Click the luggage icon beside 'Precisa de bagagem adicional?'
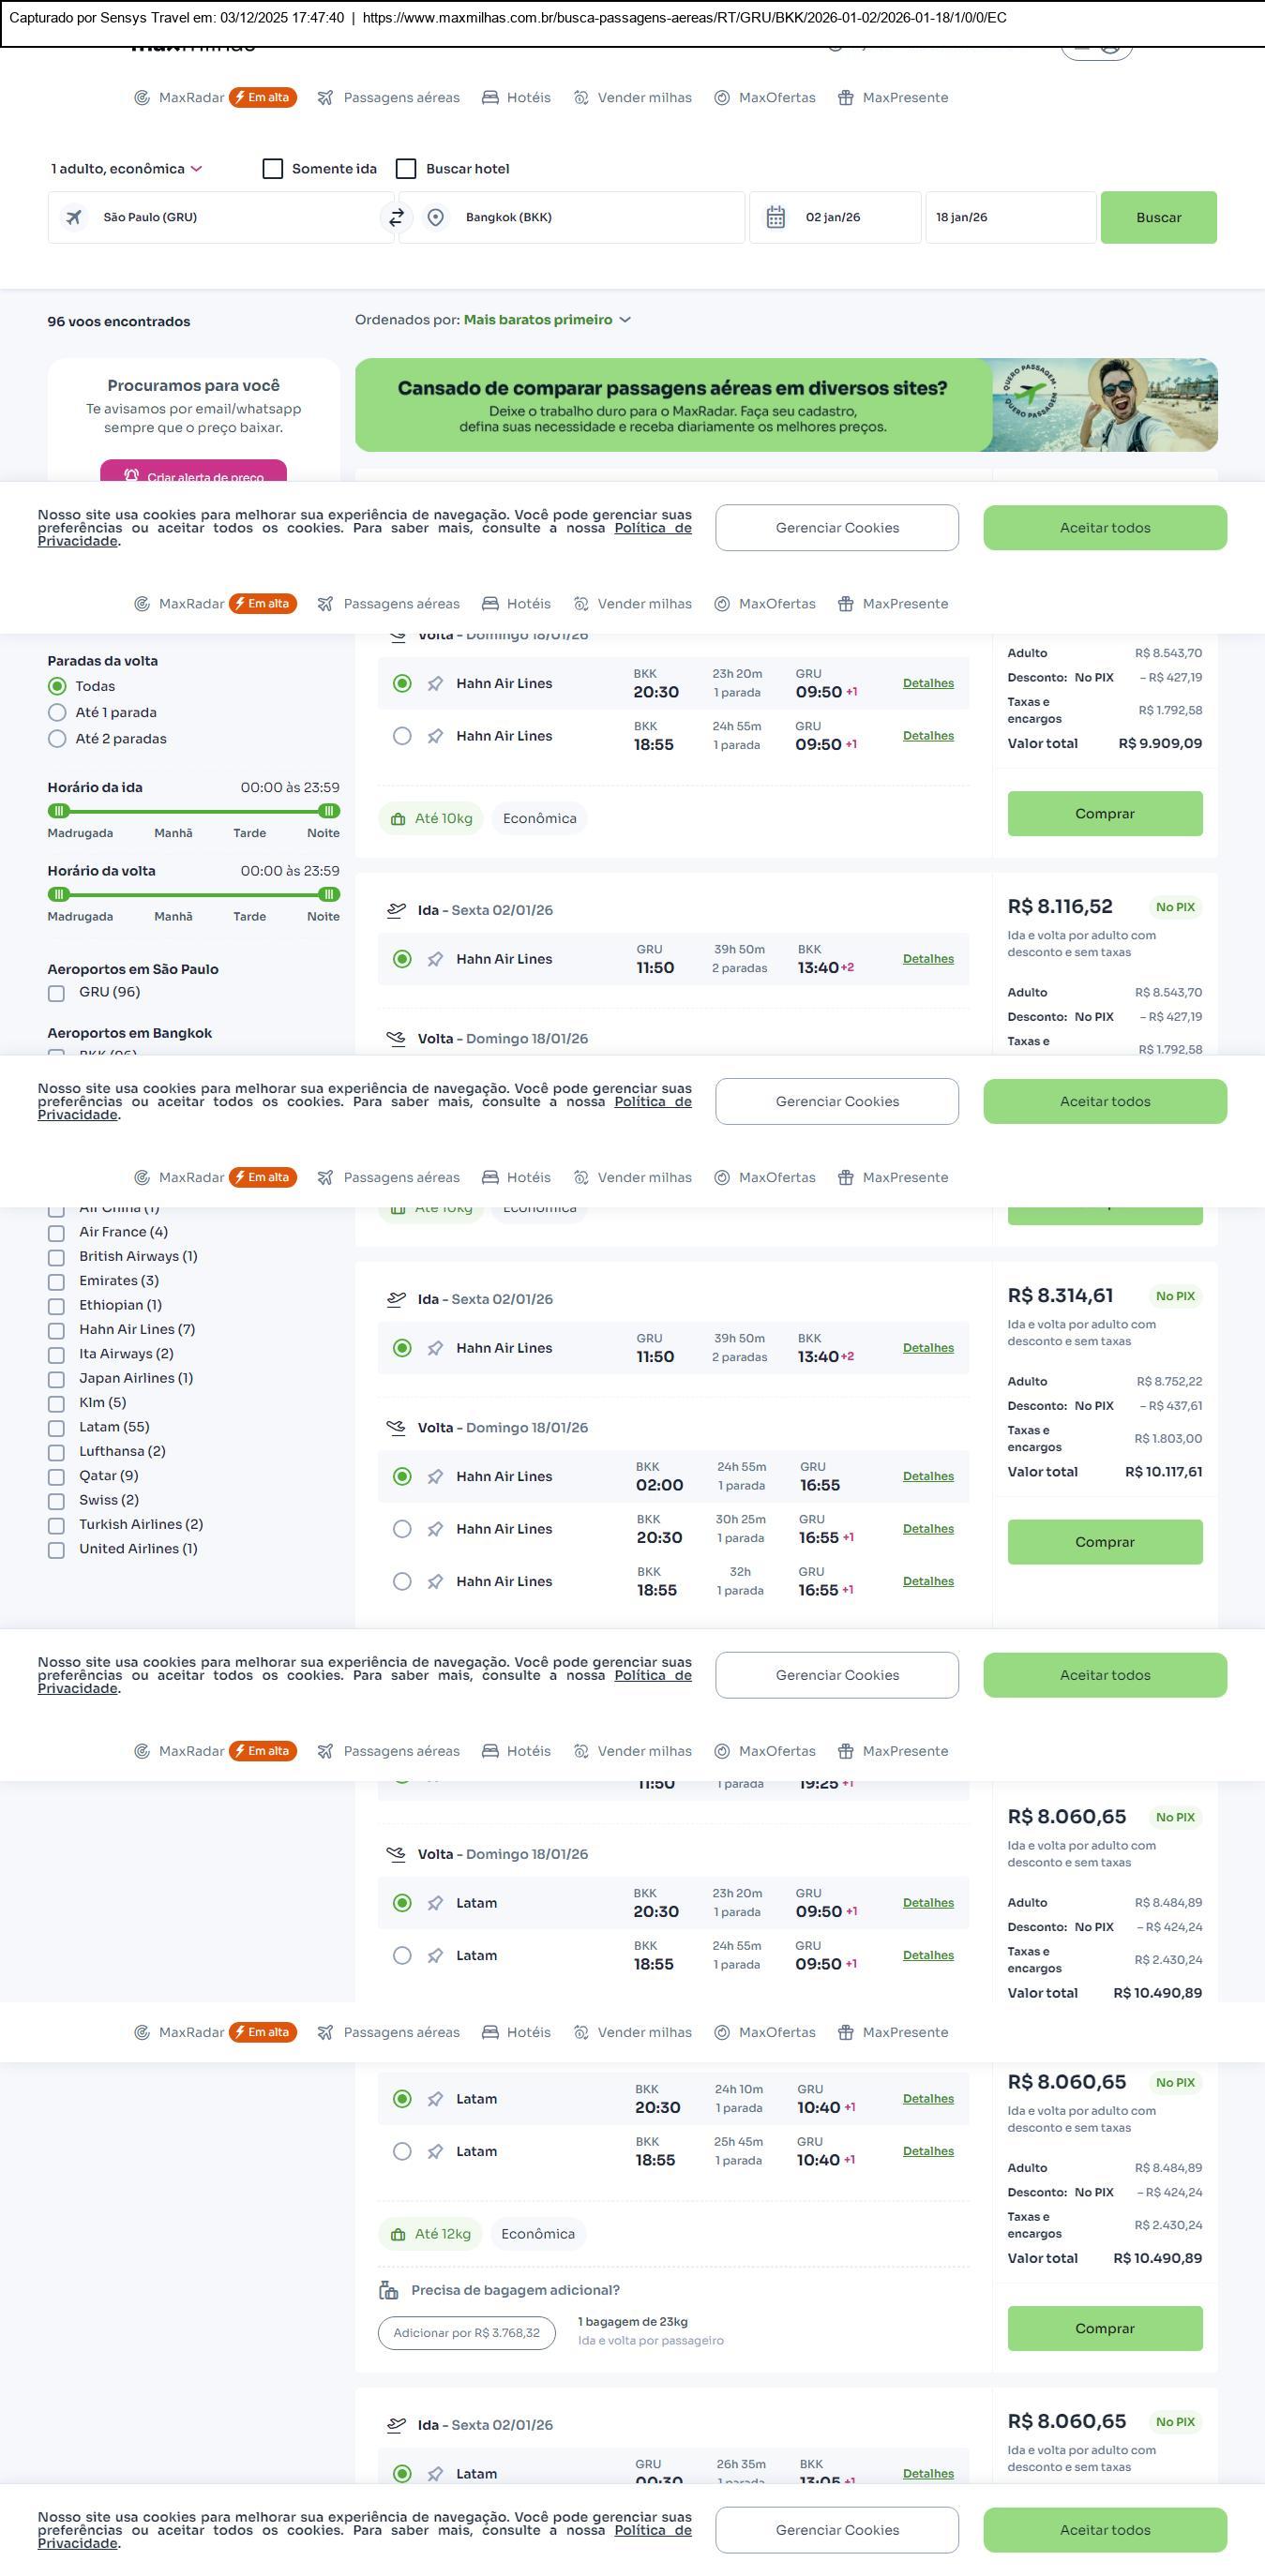This screenshot has width=1265, height=2576. pyautogui.click(x=389, y=2290)
